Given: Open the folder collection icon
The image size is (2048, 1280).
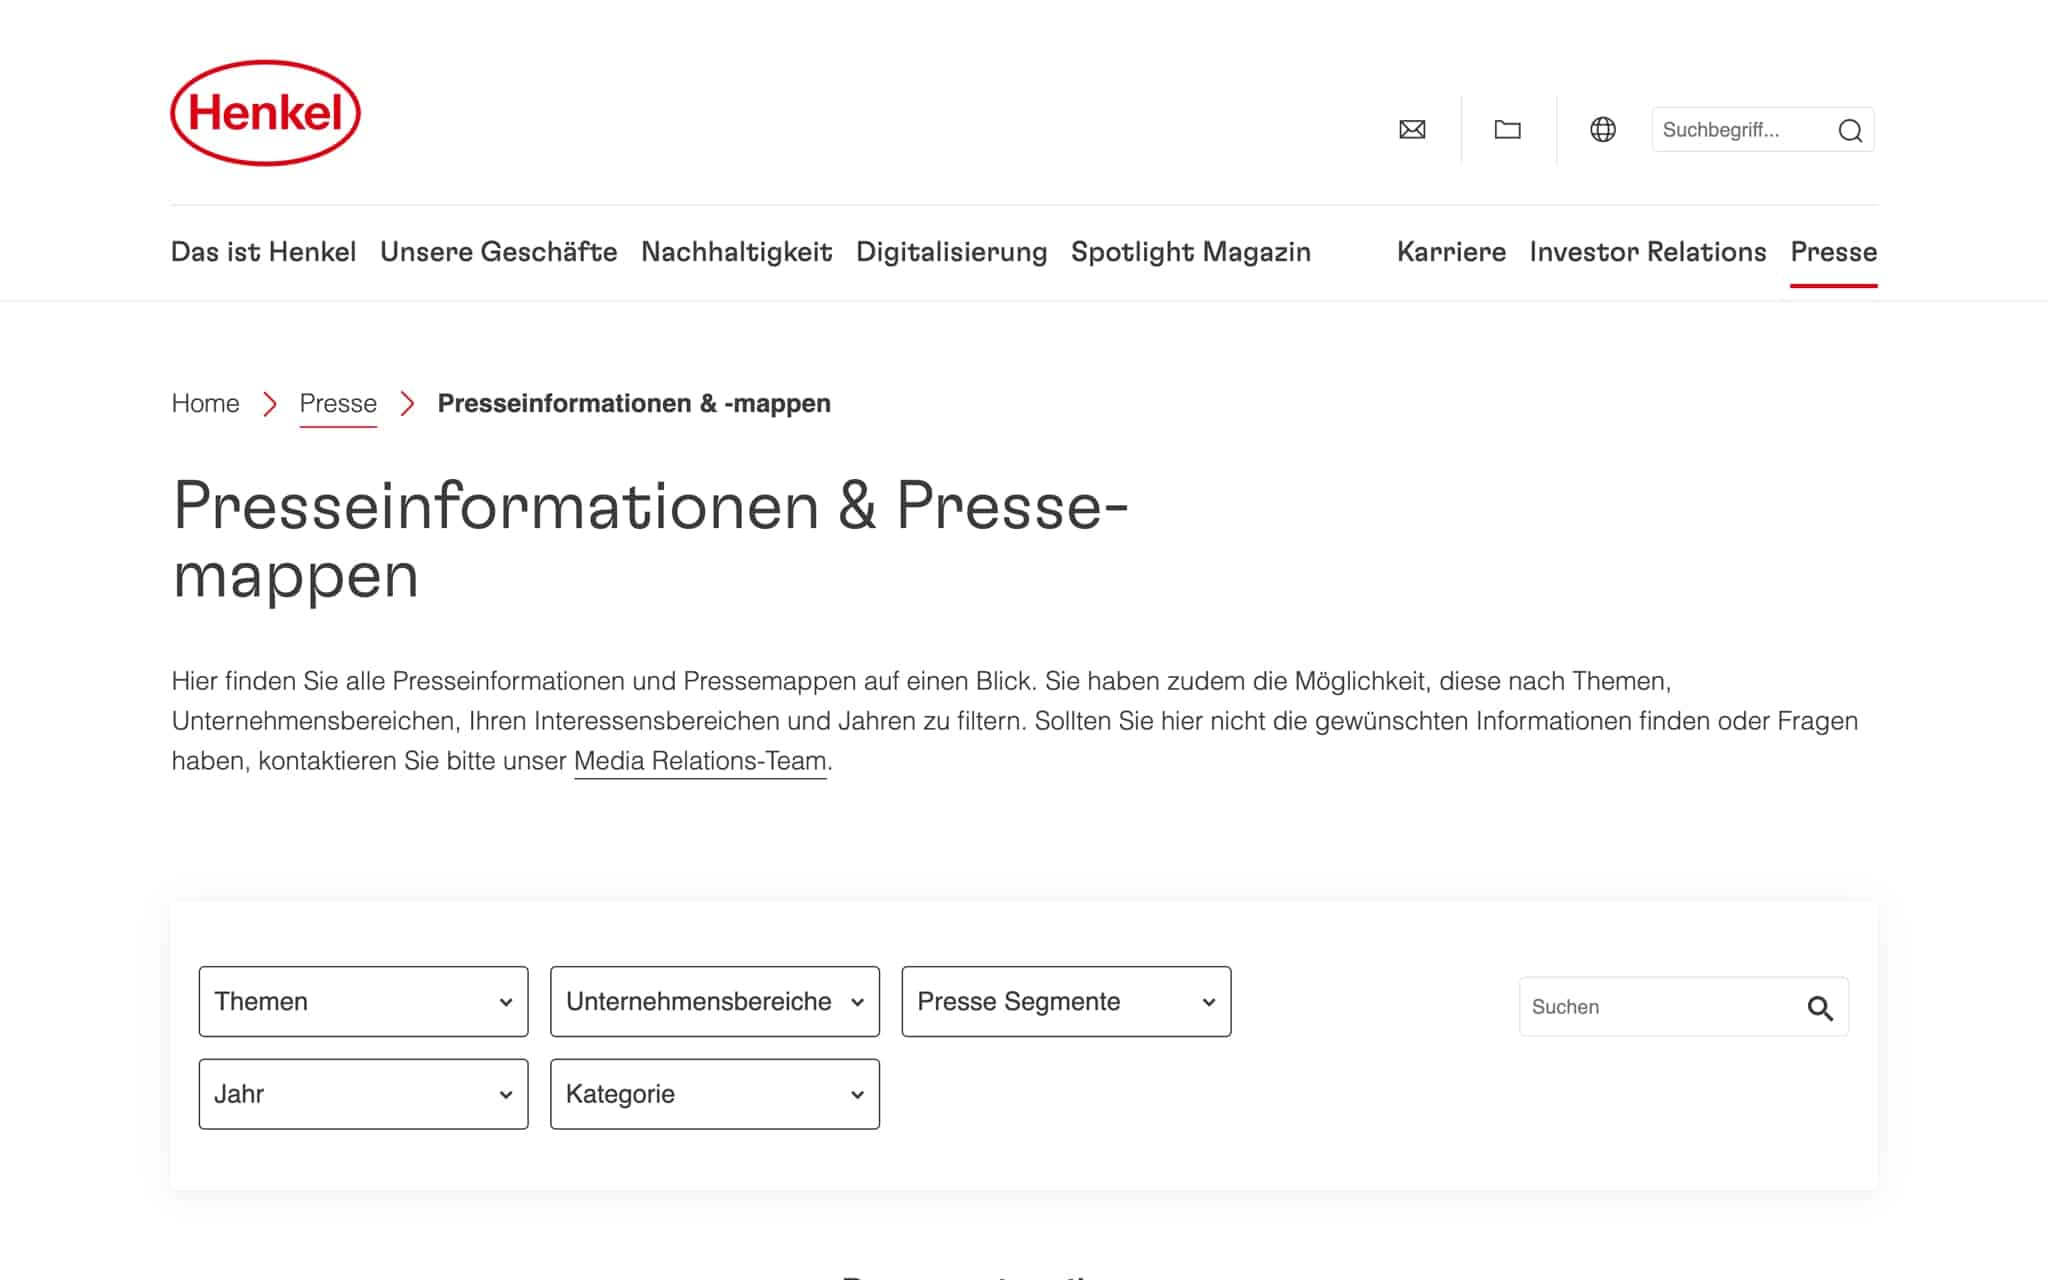Looking at the screenshot, I should click(1507, 129).
